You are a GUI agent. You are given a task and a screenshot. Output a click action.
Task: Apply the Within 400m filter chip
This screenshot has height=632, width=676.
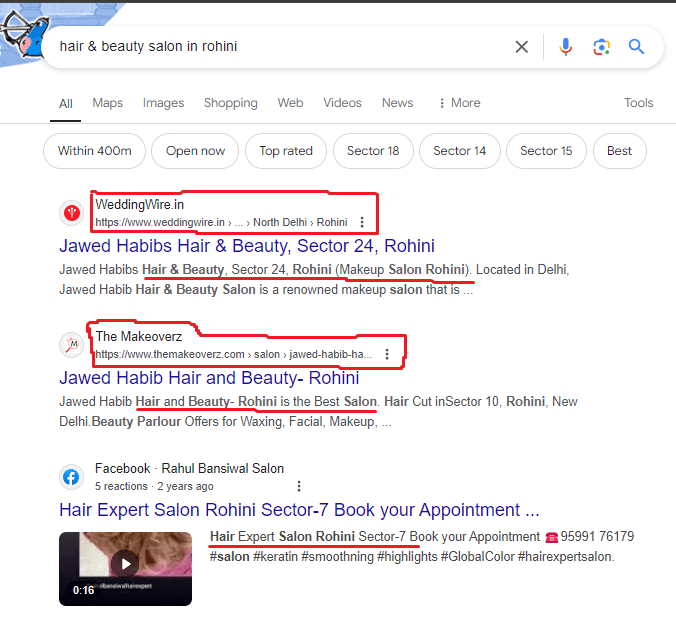click(94, 151)
